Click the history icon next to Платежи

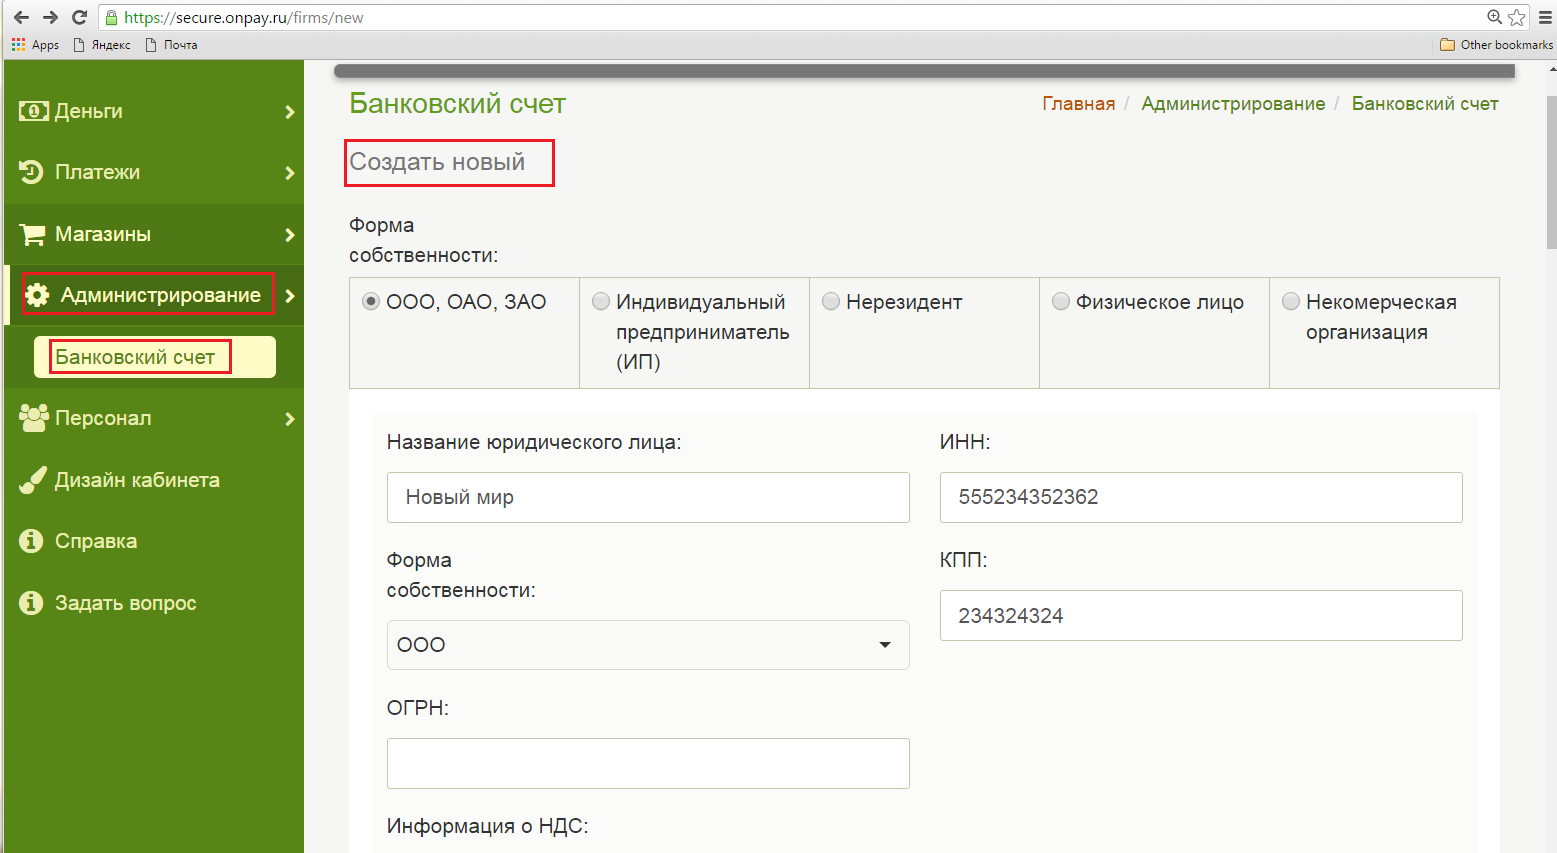tap(31, 172)
